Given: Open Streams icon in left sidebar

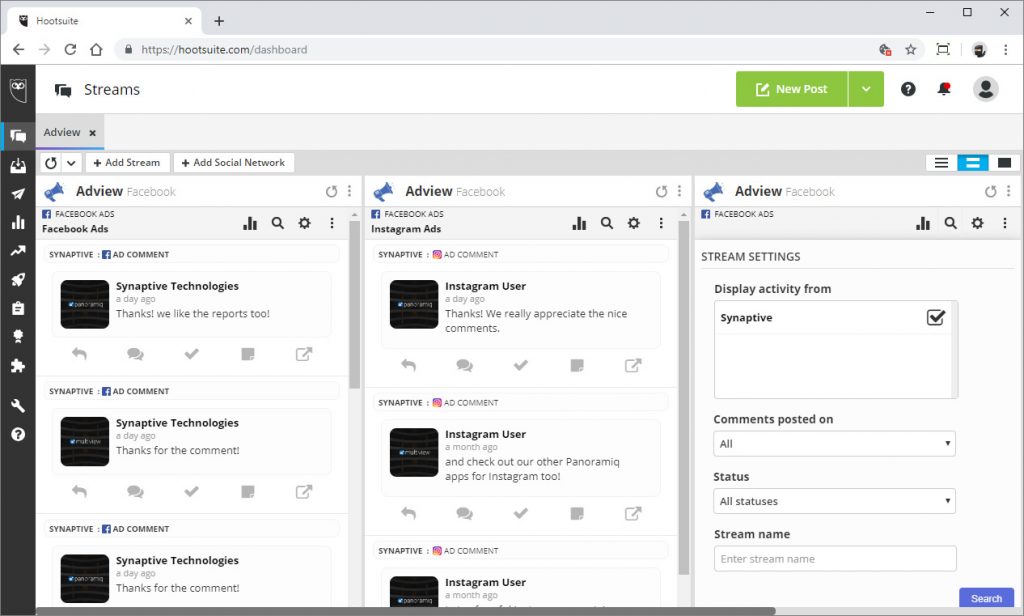Looking at the screenshot, I should [18, 136].
